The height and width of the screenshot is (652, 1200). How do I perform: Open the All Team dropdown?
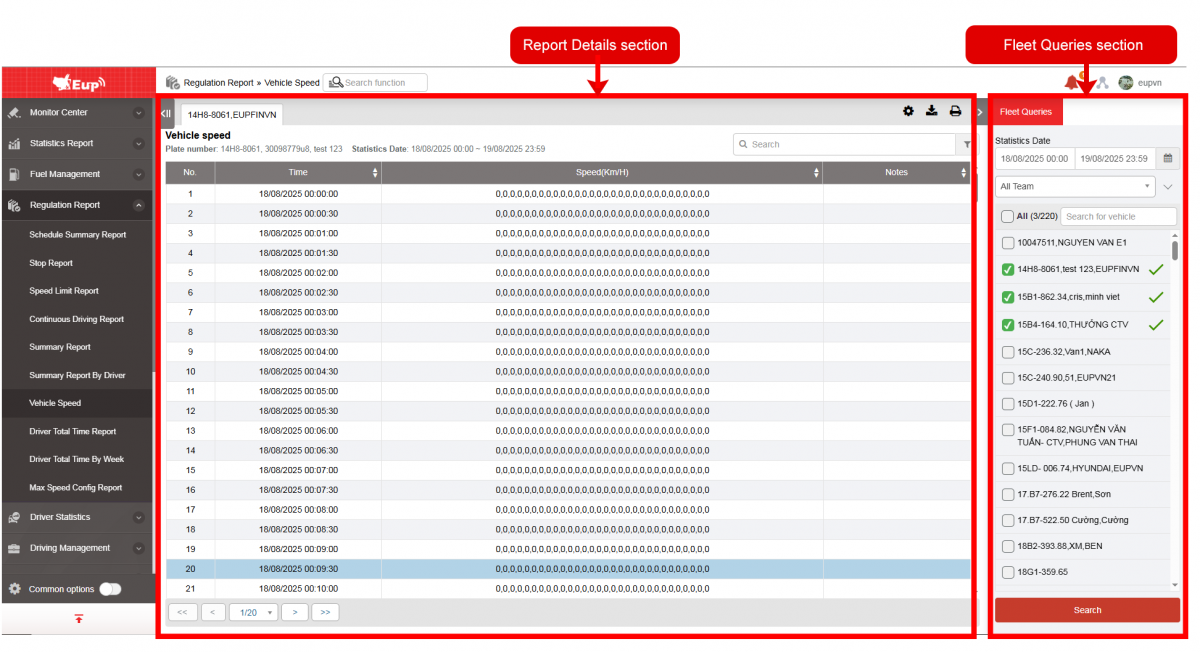(x=1075, y=187)
